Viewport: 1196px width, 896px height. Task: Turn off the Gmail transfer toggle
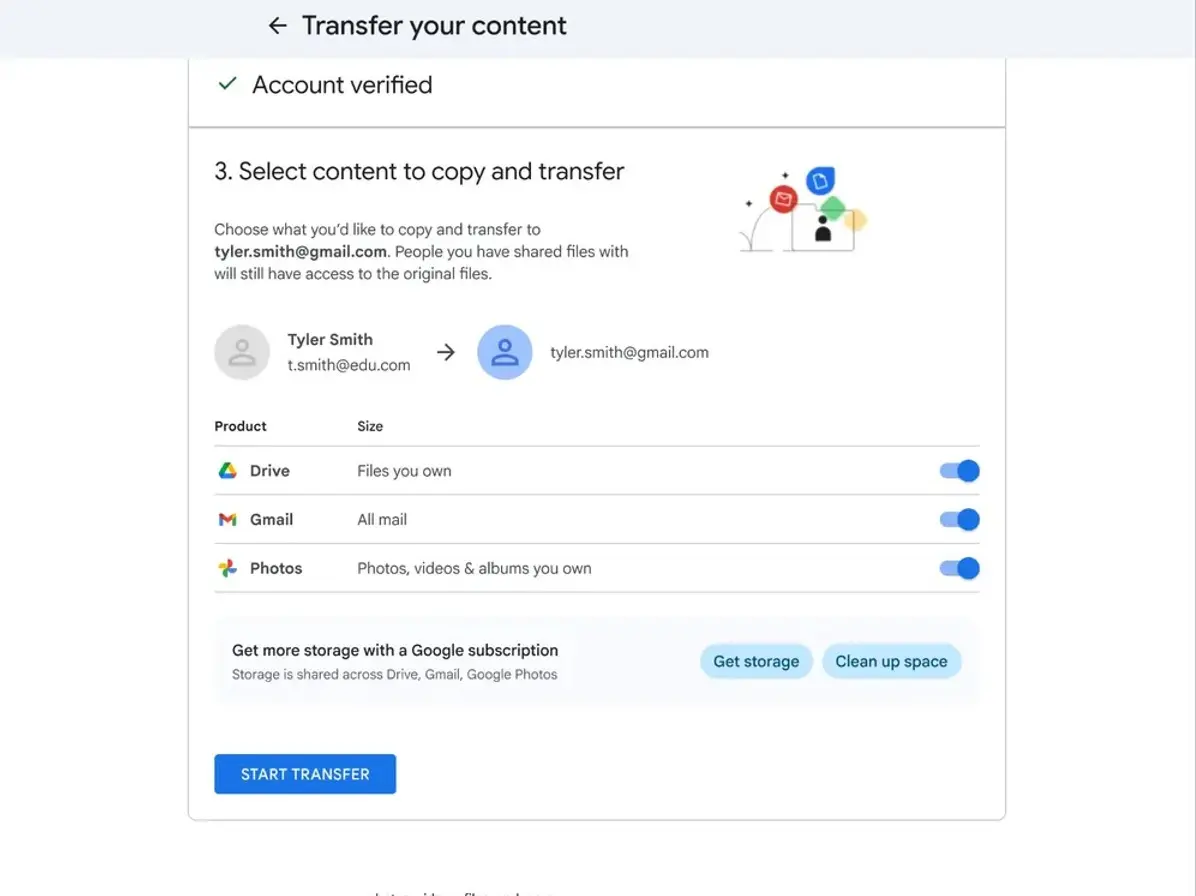pos(958,519)
